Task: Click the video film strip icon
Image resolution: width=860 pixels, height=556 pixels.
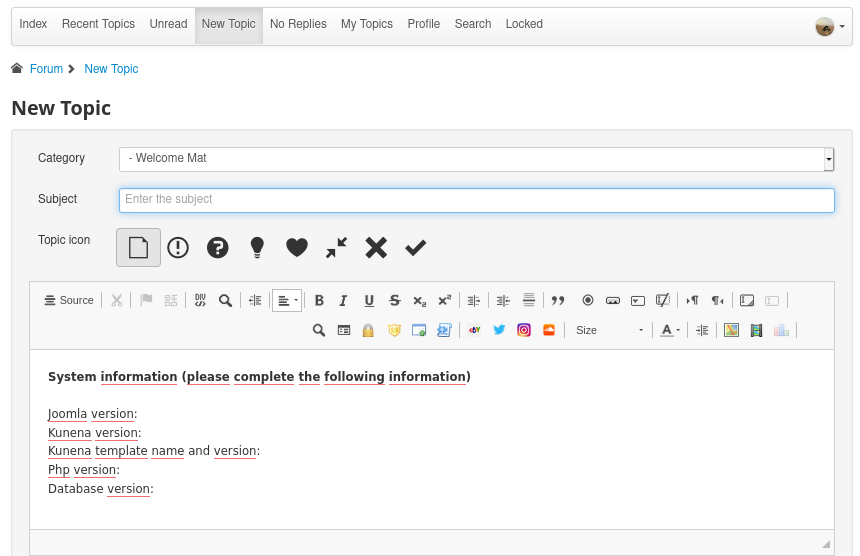Action: point(756,330)
